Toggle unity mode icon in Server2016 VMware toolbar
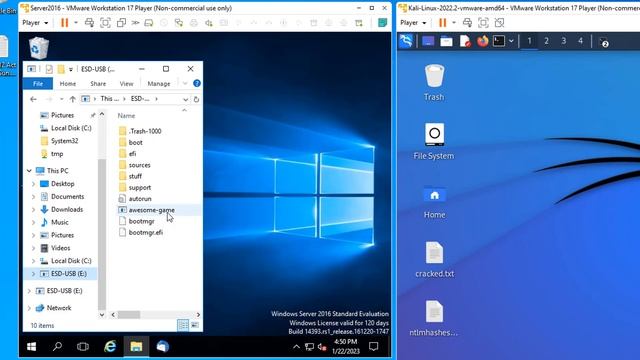This screenshot has width=640, height=360. tap(121, 23)
